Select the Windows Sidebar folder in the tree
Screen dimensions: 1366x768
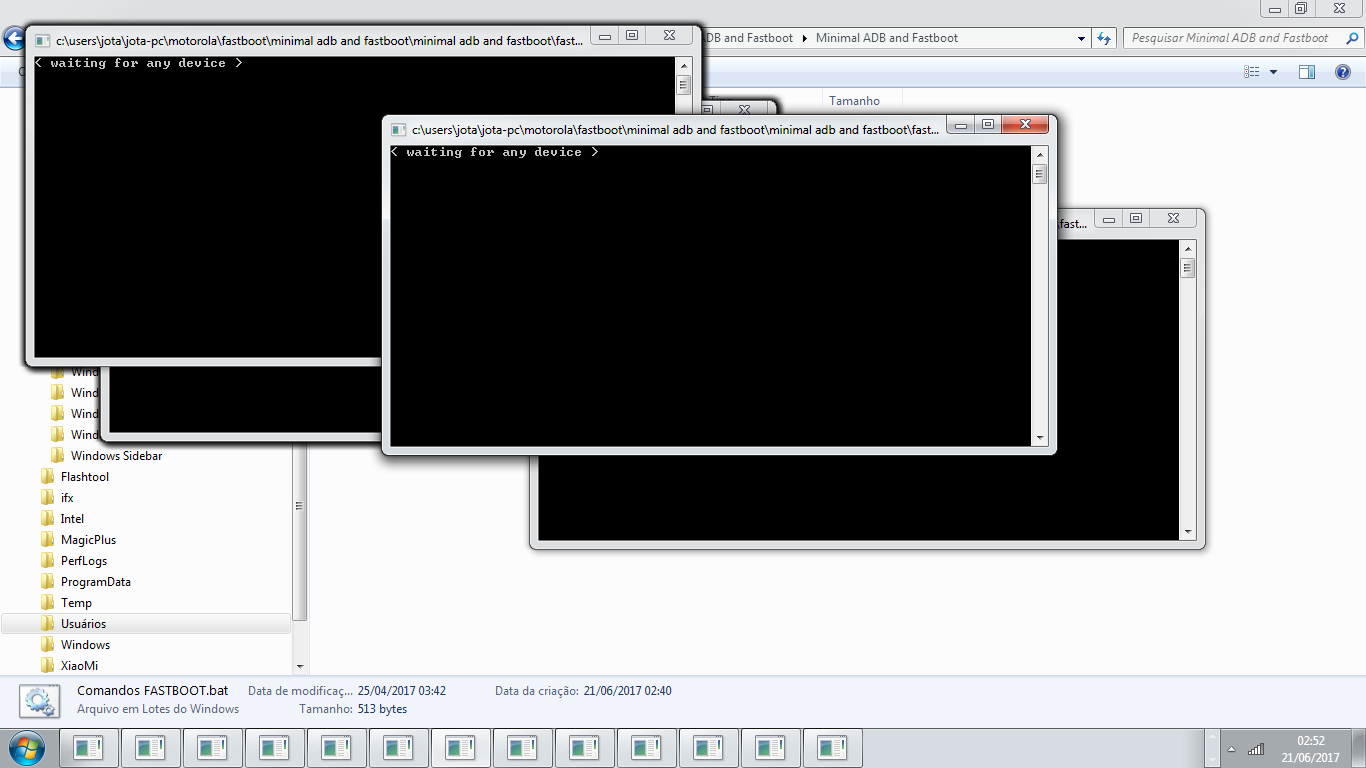(116, 456)
